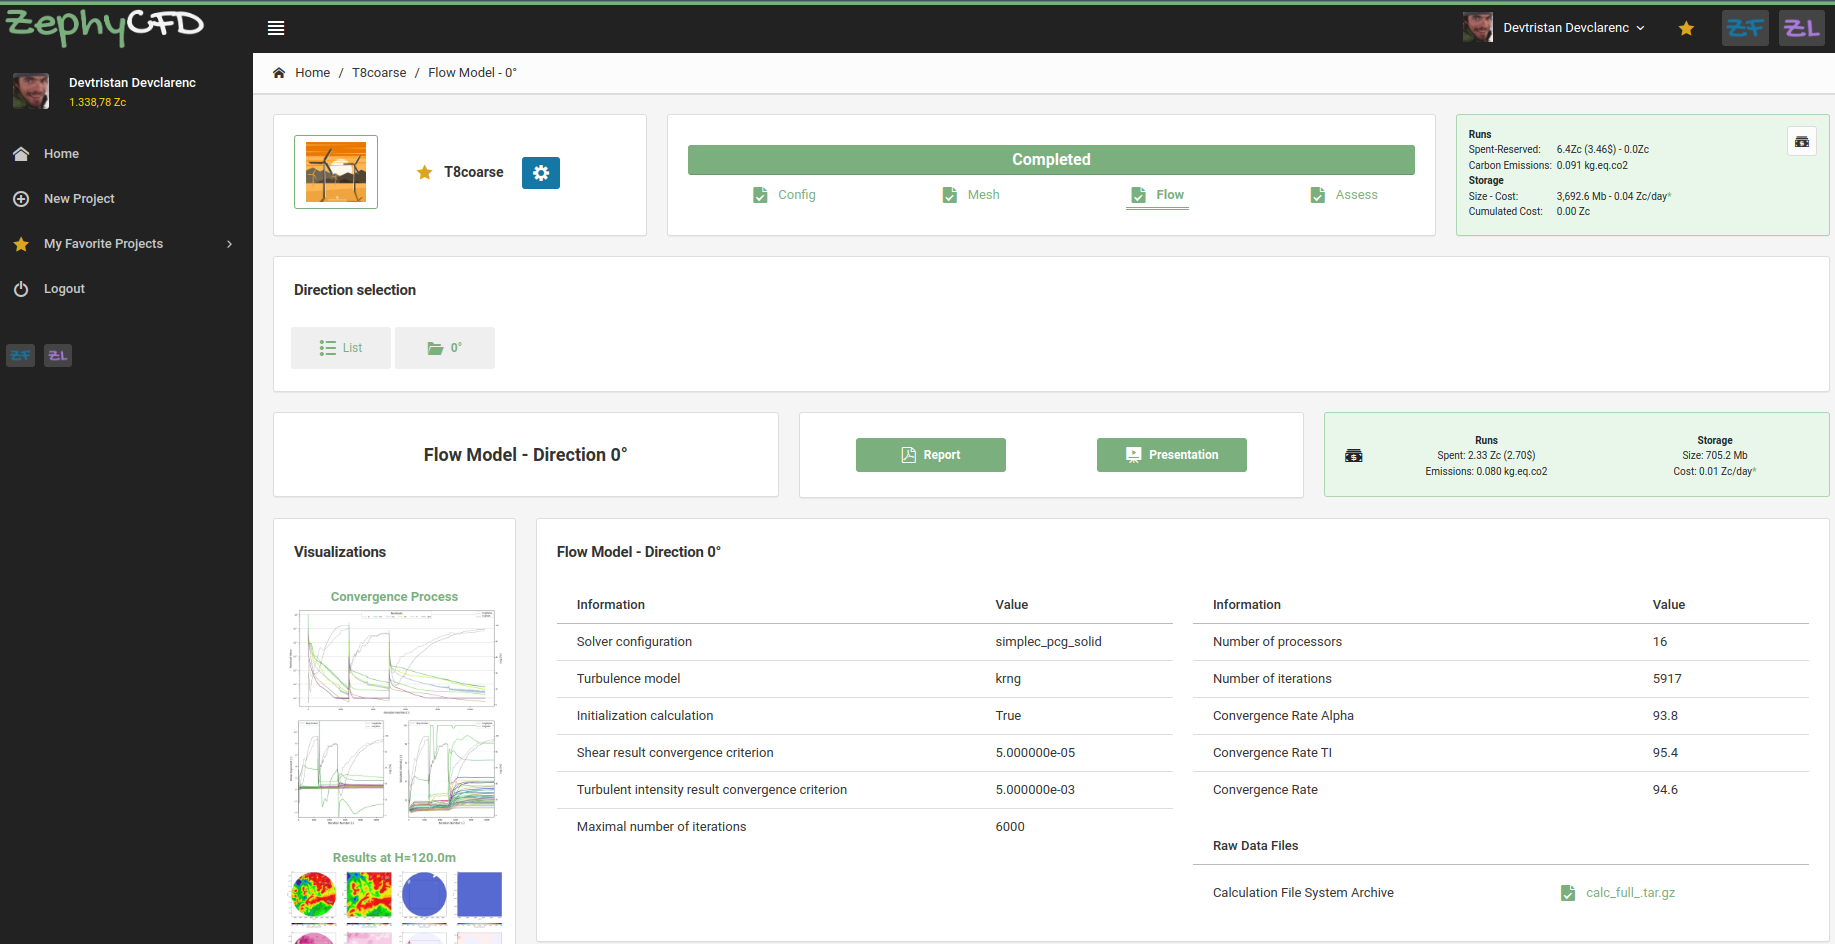The image size is (1835, 944).
Task: Open Devtristan Devclarenc user dropdown
Action: click(1573, 28)
